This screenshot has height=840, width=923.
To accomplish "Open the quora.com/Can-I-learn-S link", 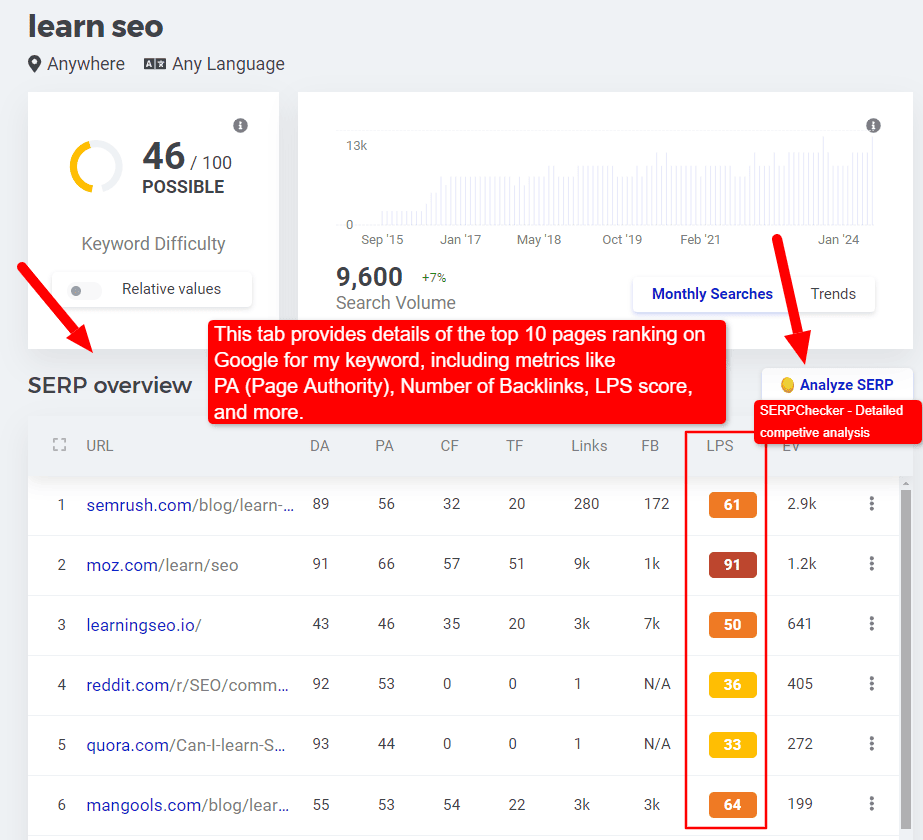I will pos(186,745).
